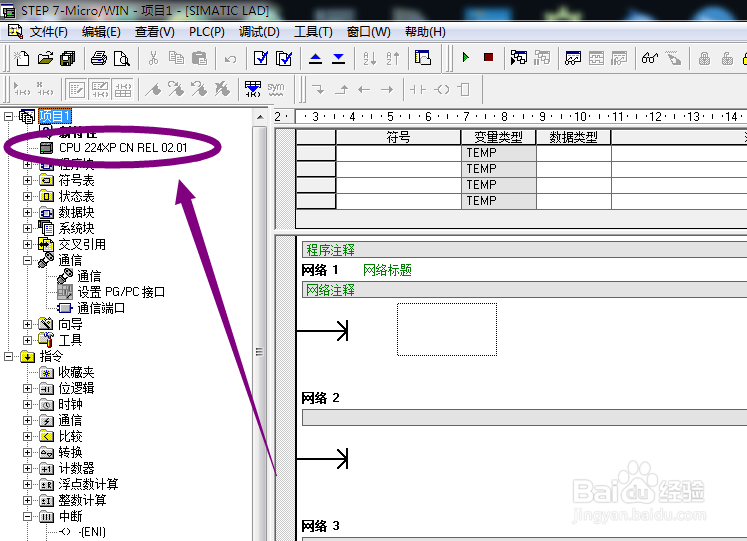Insert a coil with toolbar icon

coord(442,89)
